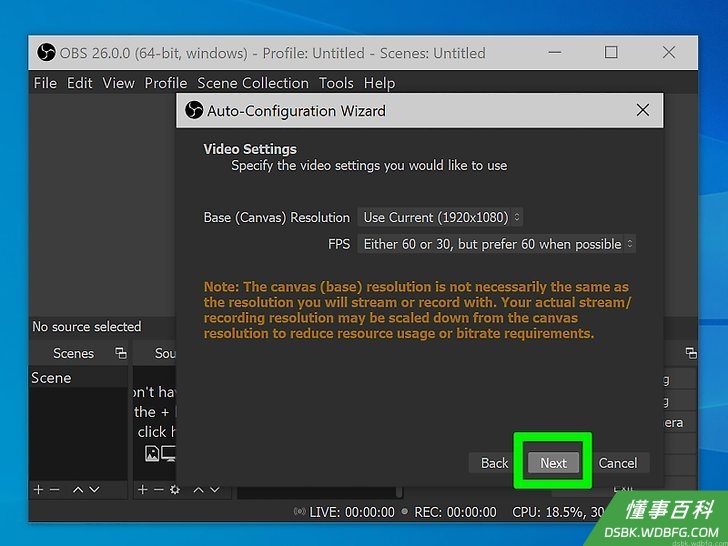Minimize the OBS main window
Image resolution: width=728 pixels, height=546 pixels.
(555, 52)
